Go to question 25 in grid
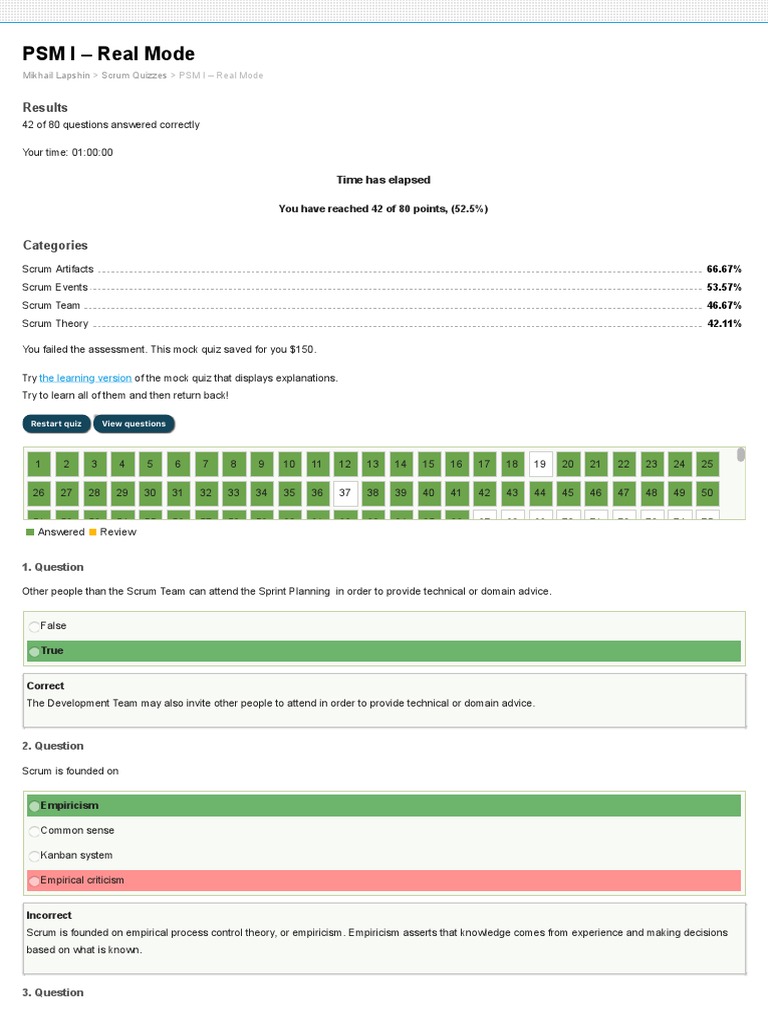Image resolution: width=768 pixels, height=1024 pixels. [707, 464]
